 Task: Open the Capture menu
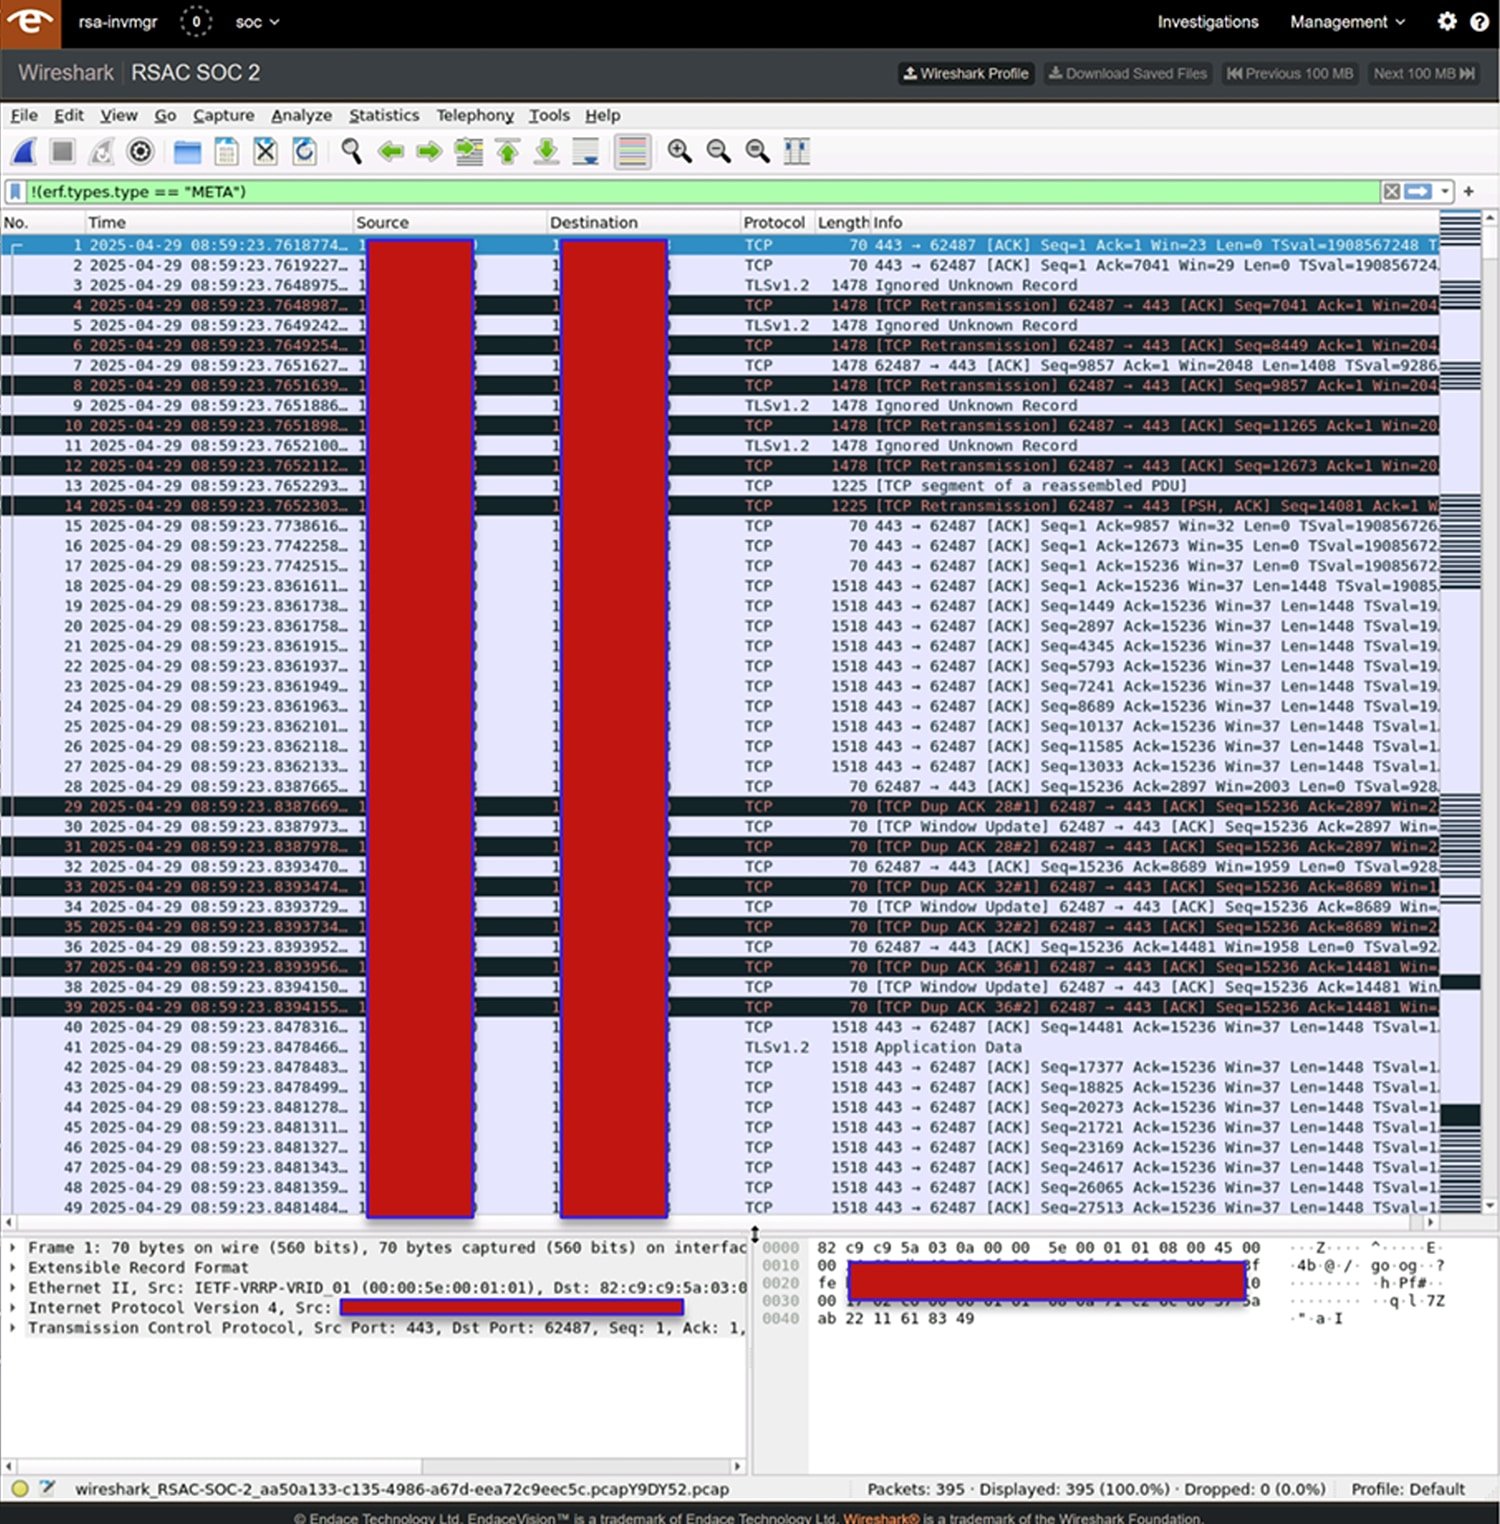coord(224,115)
